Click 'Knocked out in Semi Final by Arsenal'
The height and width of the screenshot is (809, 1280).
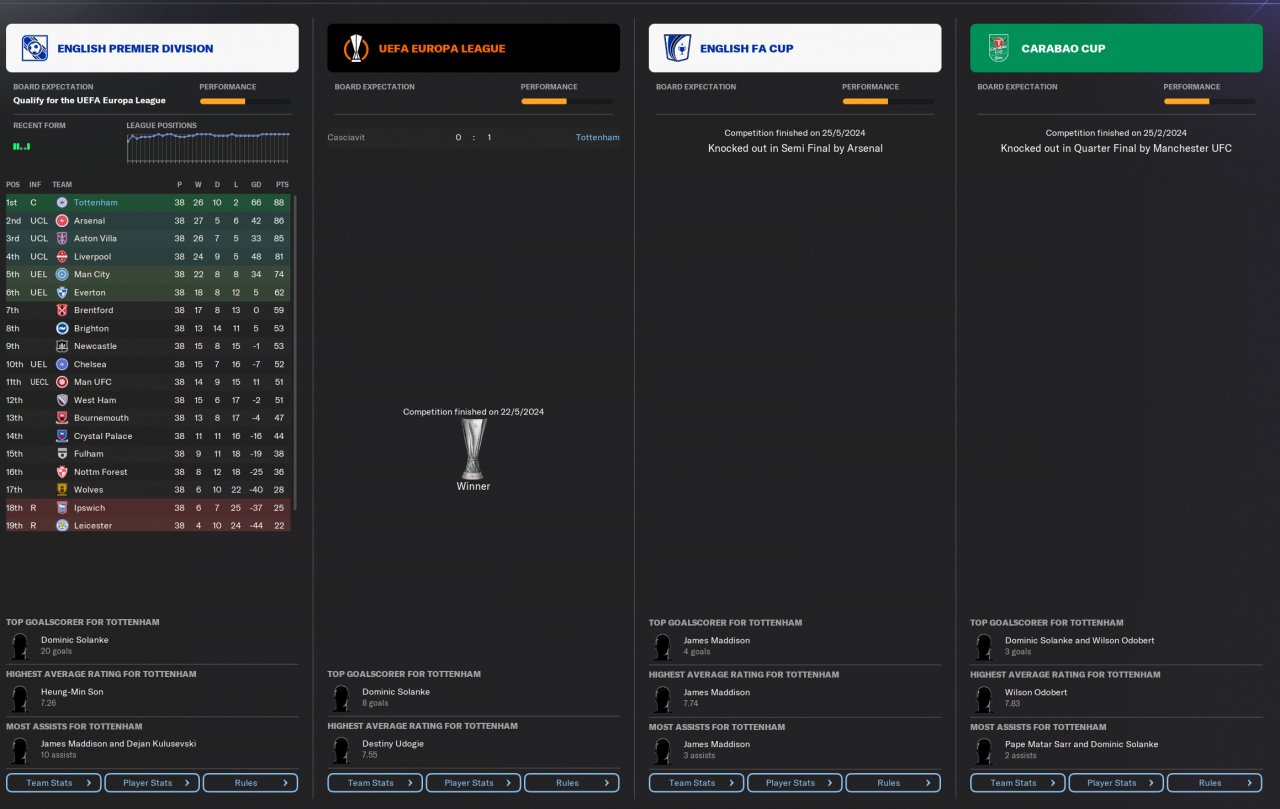[795, 149]
